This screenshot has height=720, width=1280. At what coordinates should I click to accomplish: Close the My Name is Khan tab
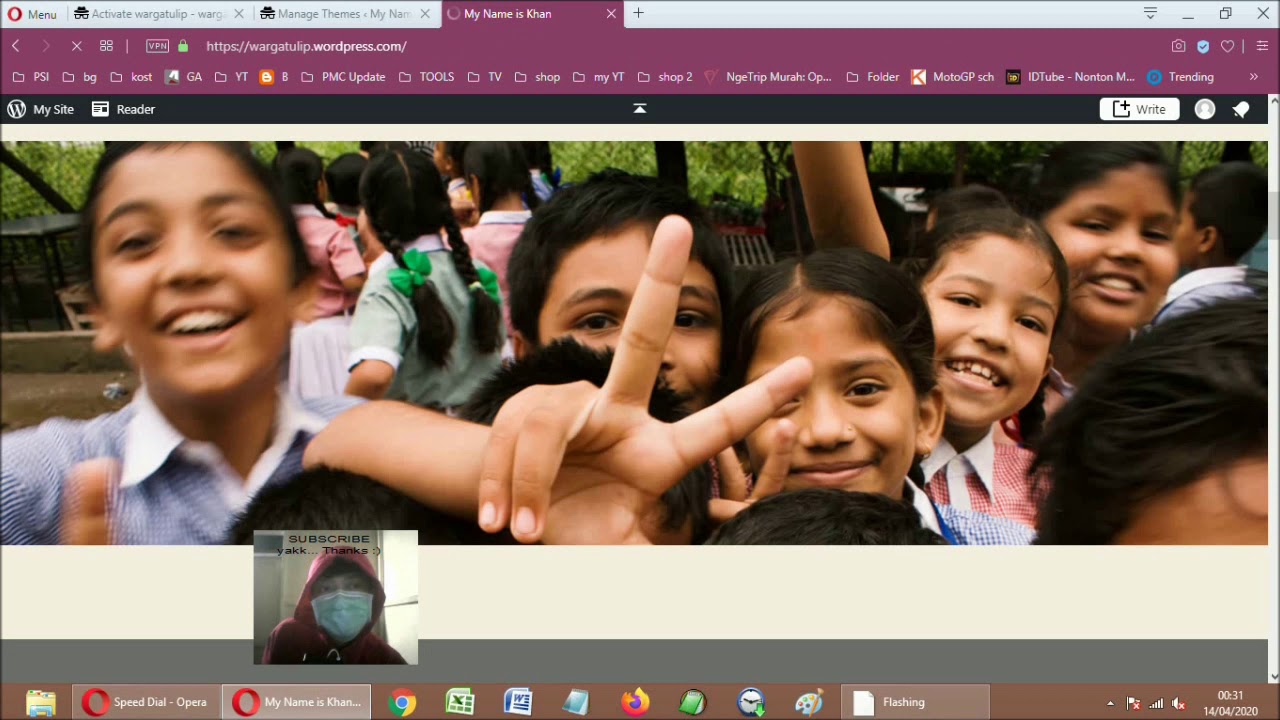611,14
